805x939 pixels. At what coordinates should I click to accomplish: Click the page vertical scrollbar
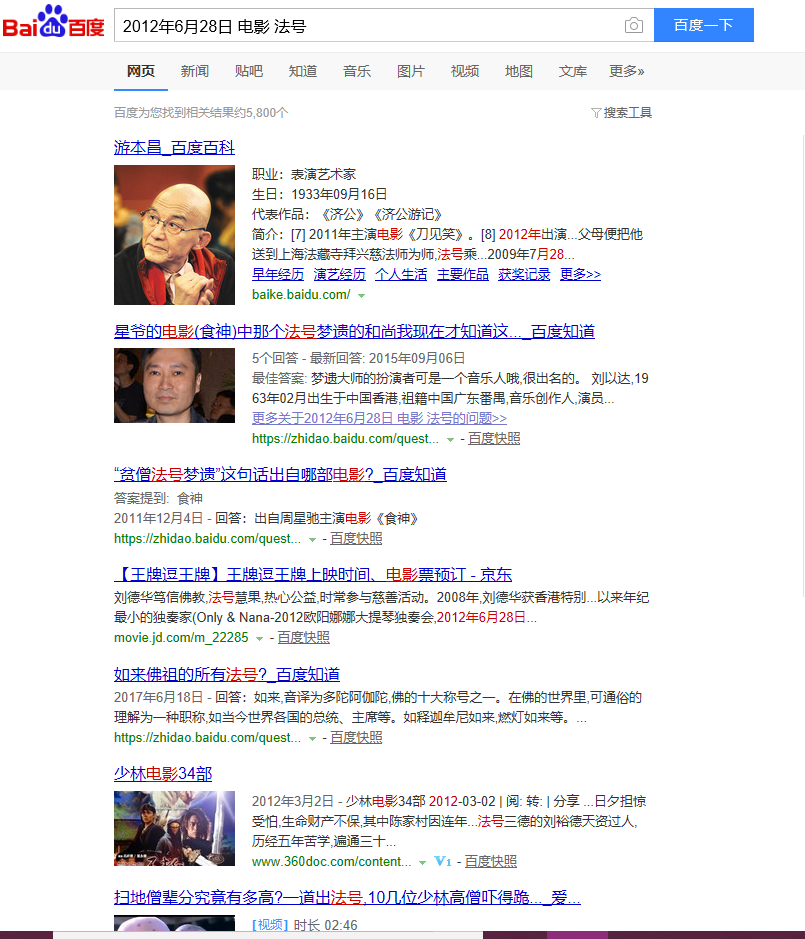click(x=803, y=365)
